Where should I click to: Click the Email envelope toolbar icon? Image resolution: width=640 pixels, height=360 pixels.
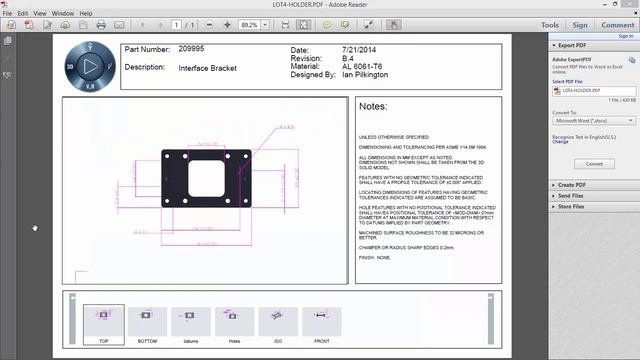(x=119, y=25)
